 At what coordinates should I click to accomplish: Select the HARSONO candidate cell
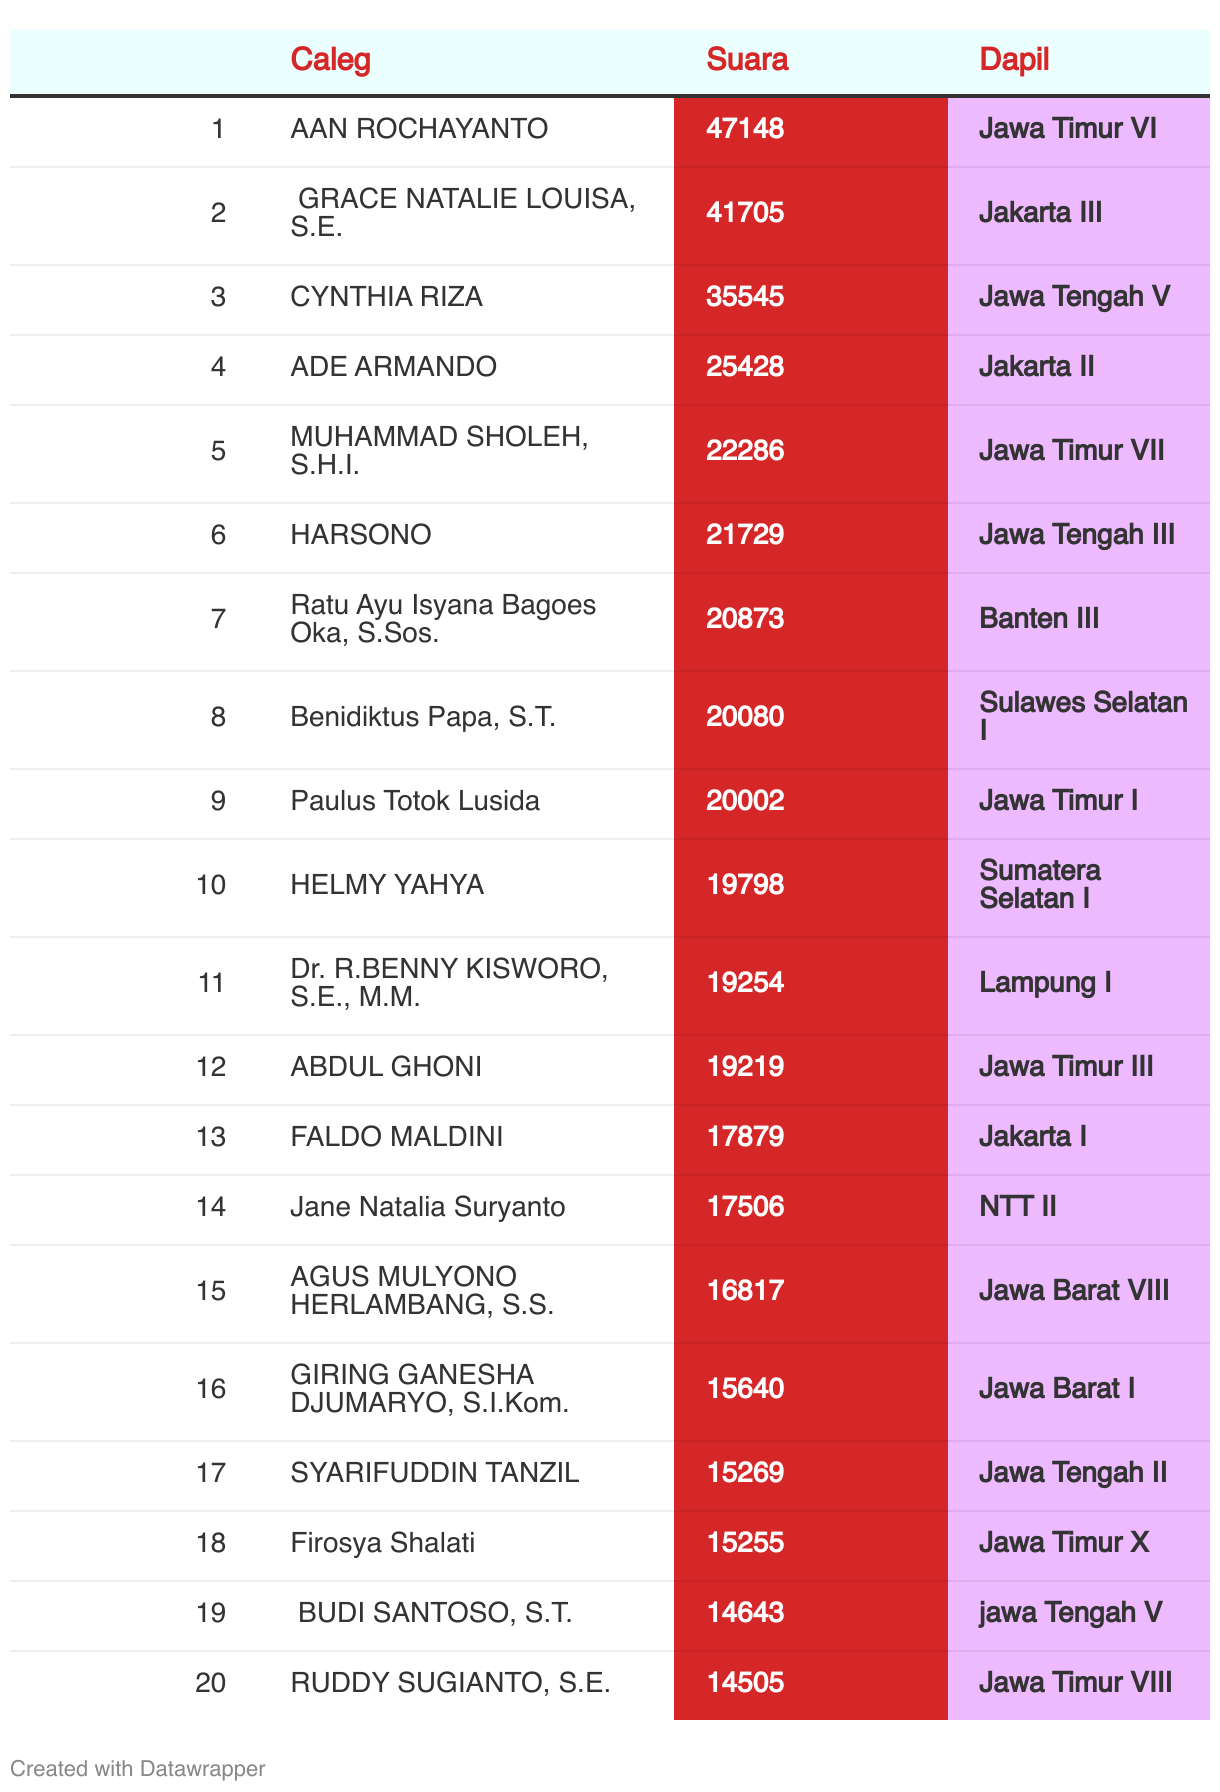[361, 535]
